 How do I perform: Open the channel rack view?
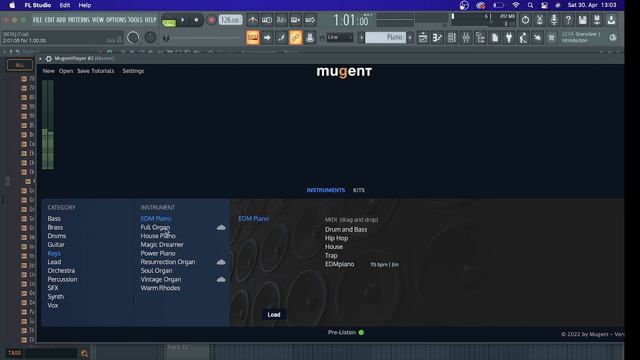point(451,38)
